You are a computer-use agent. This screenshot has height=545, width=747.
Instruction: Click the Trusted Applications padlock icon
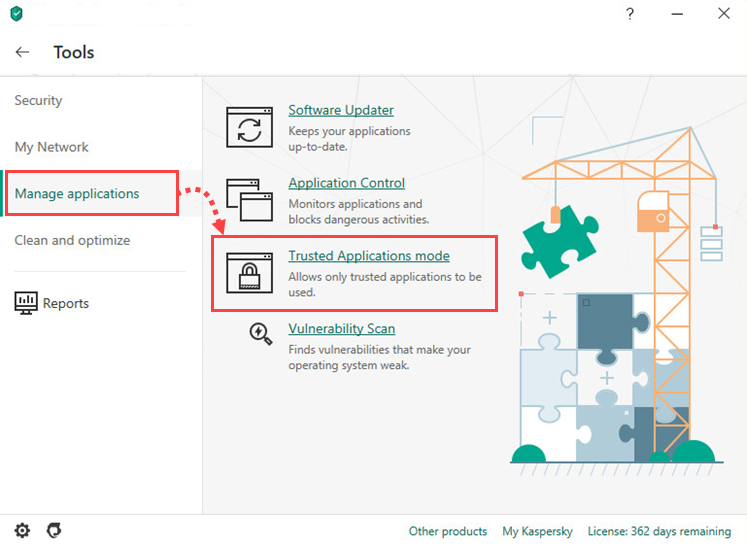point(249,273)
